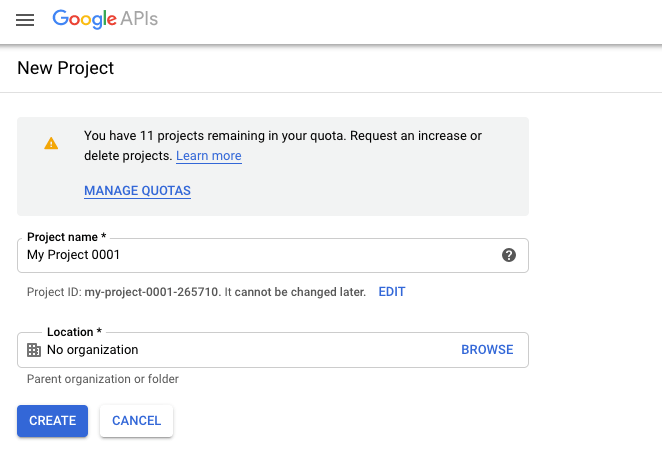Open the hamburger navigation menu
This screenshot has height=457, width=662.
pos(25,20)
